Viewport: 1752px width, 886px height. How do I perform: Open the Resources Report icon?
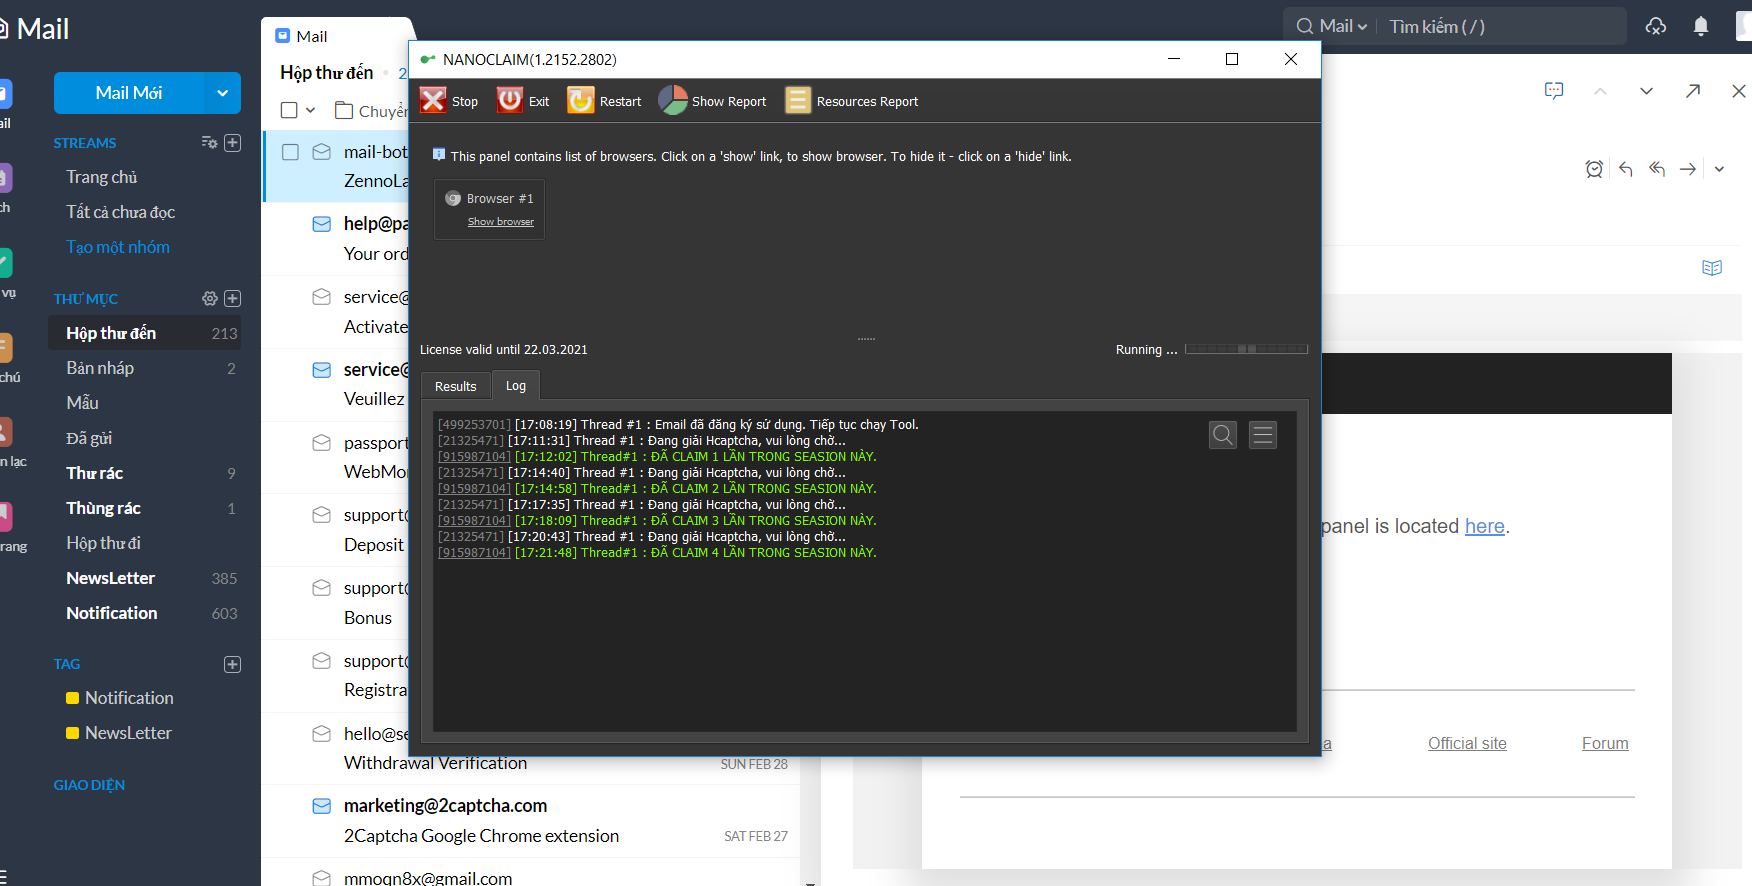click(x=798, y=100)
